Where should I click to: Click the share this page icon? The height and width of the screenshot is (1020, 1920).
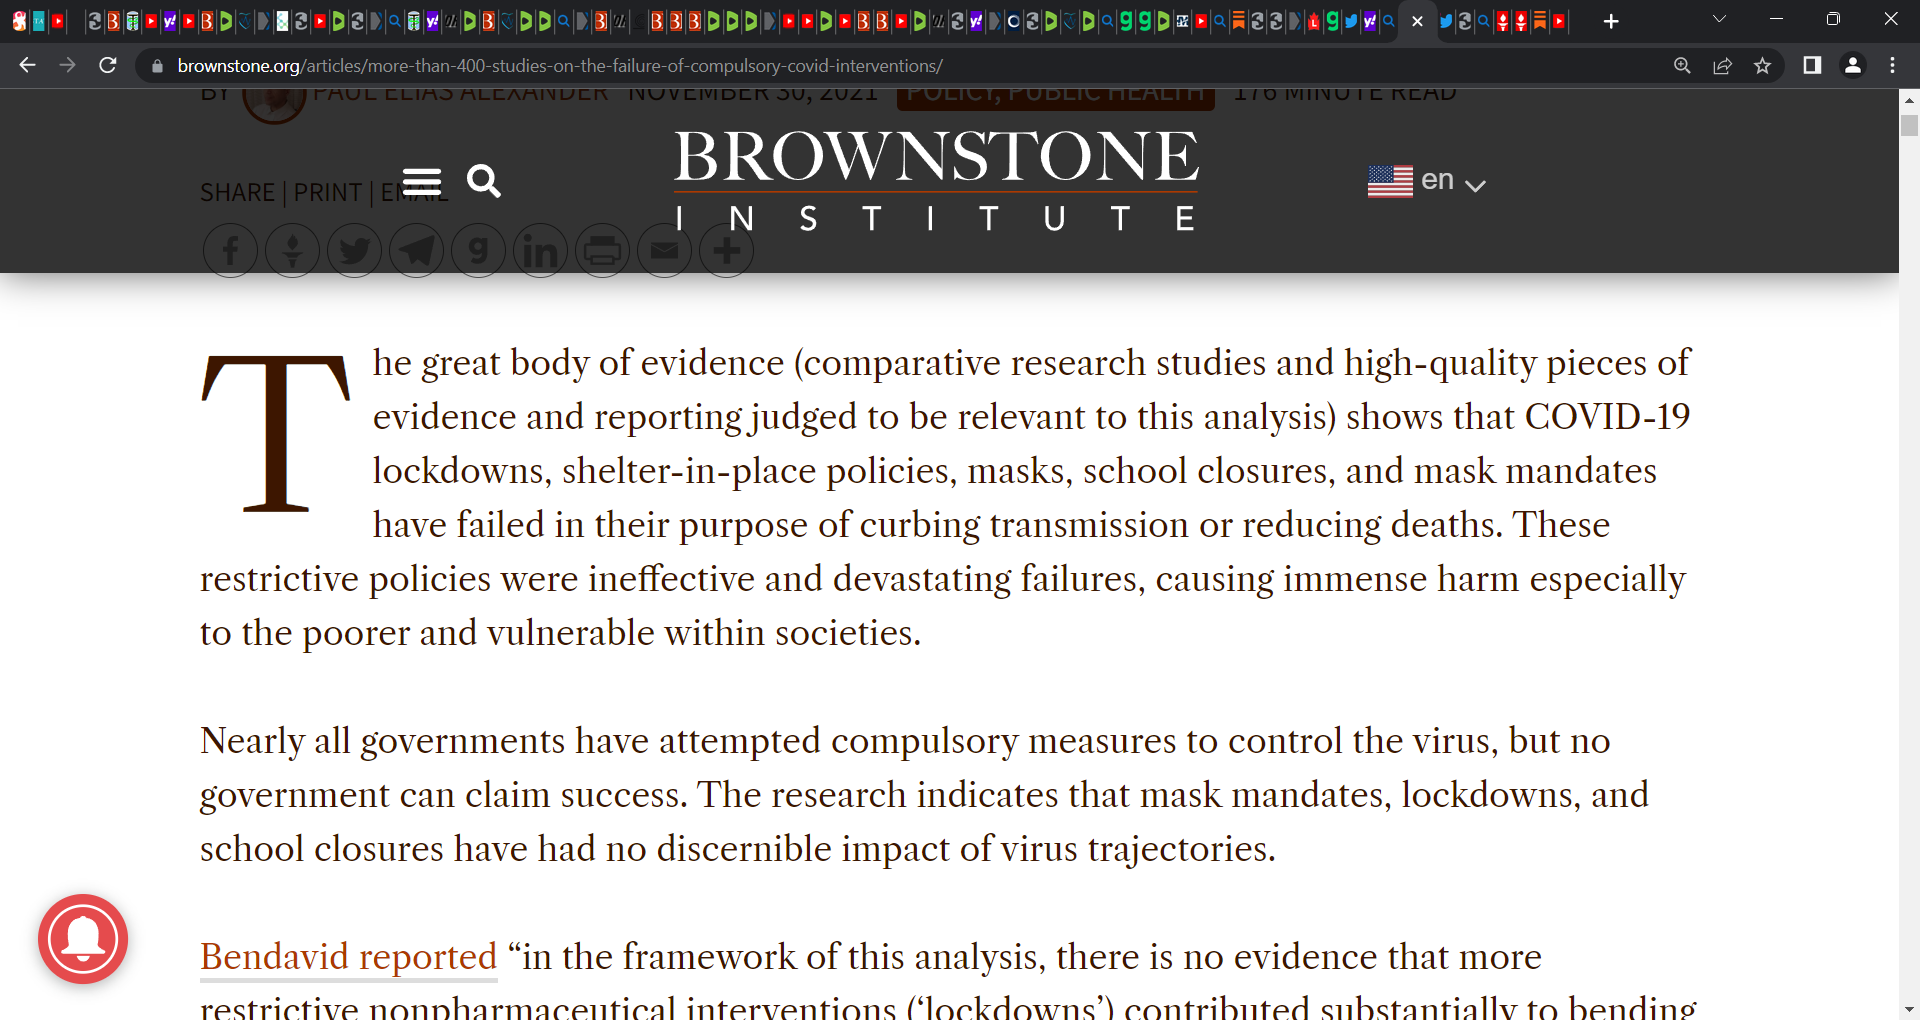pos(1722,66)
